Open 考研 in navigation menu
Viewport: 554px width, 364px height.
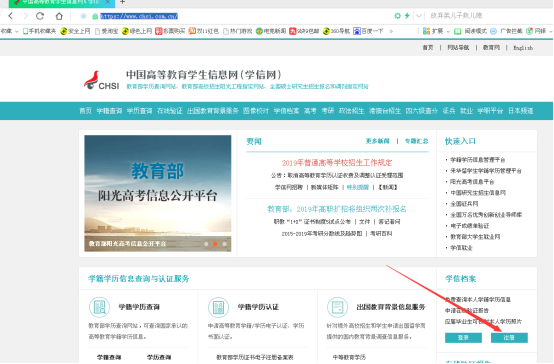(x=328, y=111)
